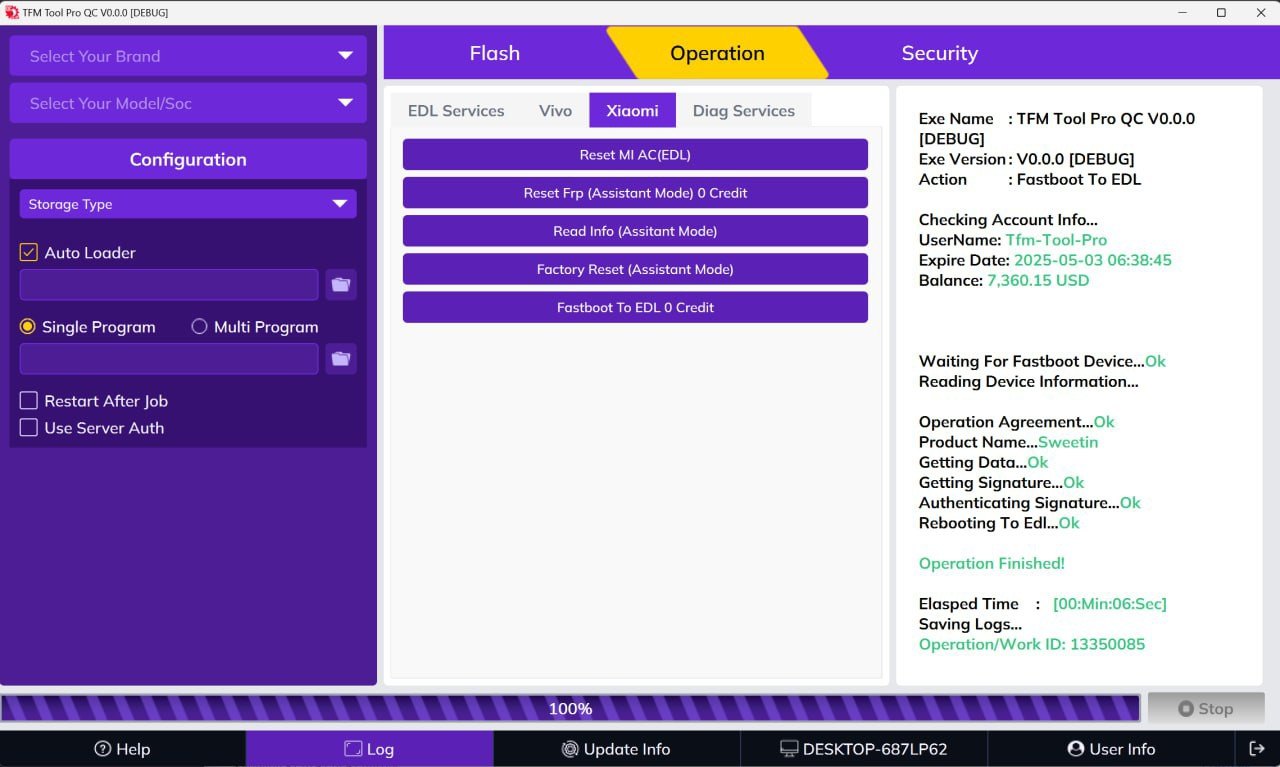Click Read Info (Assitant Mode) button
This screenshot has width=1280, height=767.
(635, 231)
